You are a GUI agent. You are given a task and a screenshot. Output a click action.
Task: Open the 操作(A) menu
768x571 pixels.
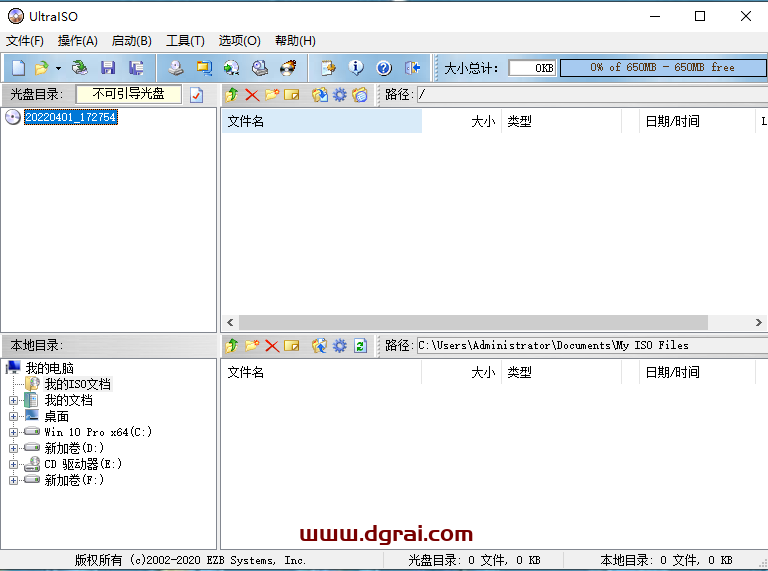click(77, 41)
